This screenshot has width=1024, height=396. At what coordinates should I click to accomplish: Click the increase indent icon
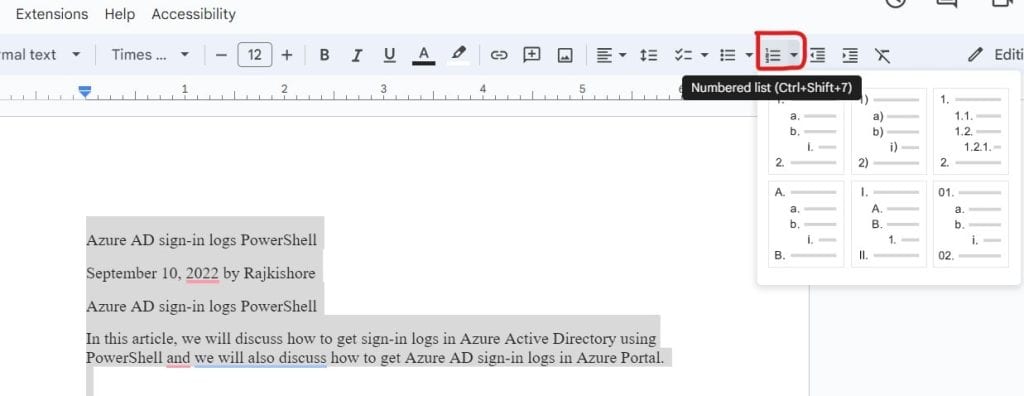(850, 56)
